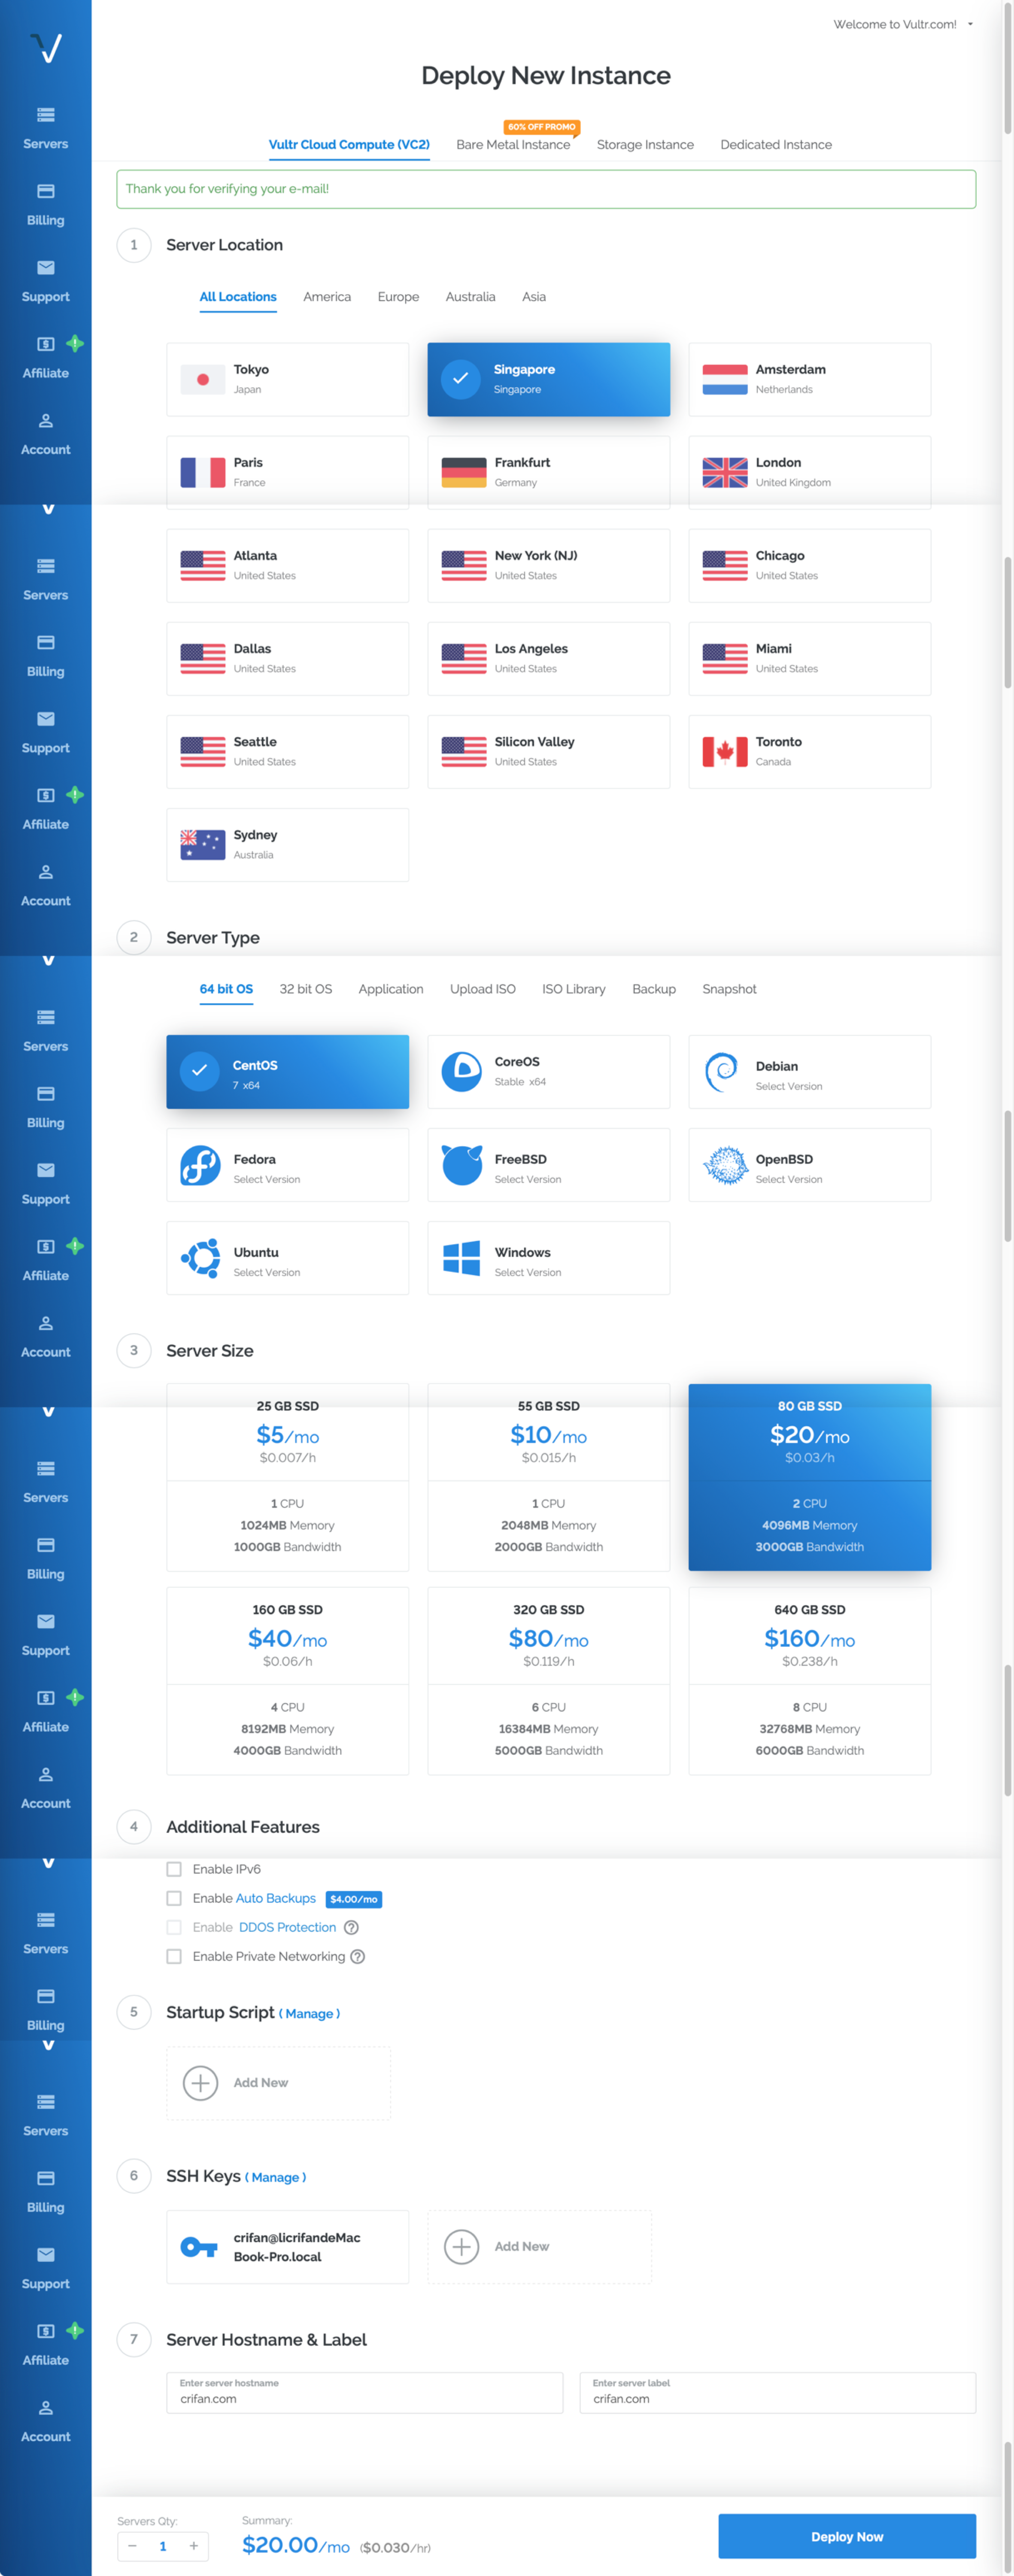Pick the Fedora OS icon

200,1165
